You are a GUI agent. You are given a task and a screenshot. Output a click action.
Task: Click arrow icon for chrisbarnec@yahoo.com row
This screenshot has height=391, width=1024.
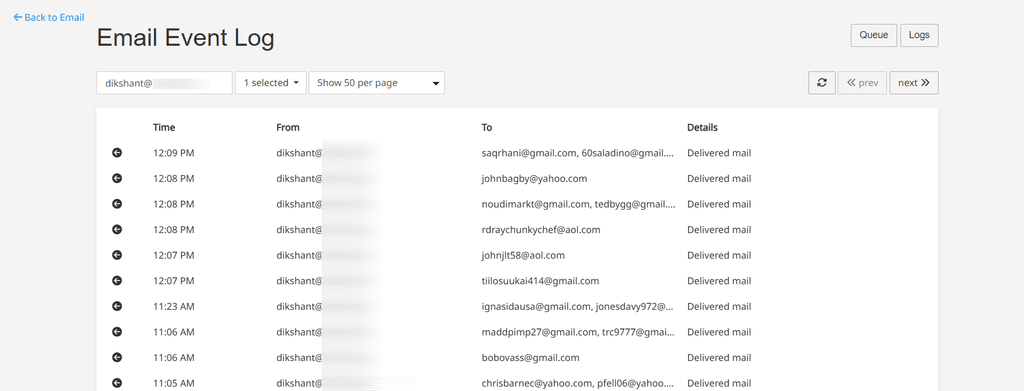pos(117,383)
